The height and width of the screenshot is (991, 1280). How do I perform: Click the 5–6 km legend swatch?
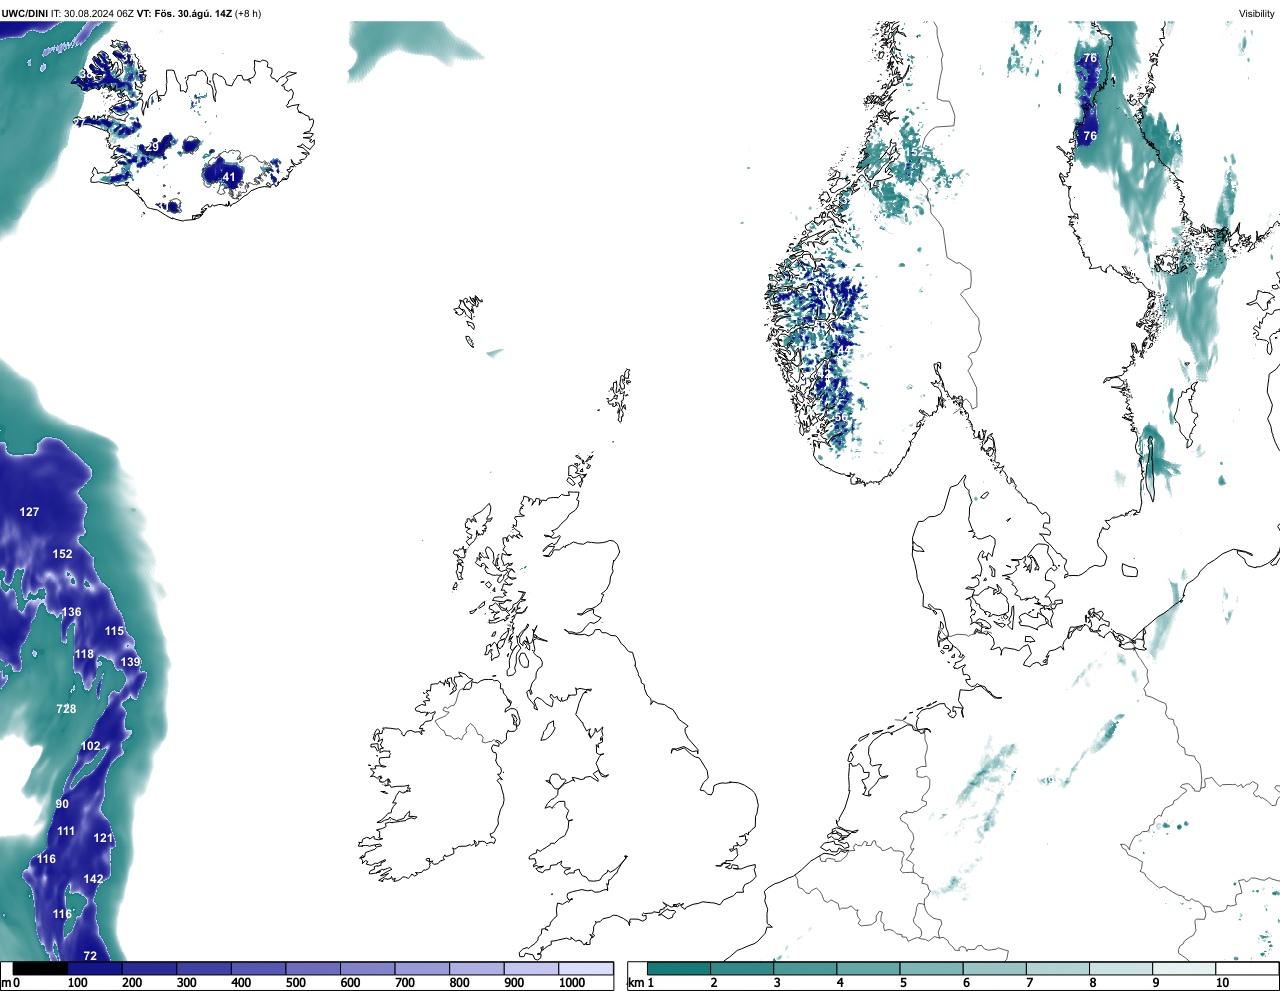click(931, 968)
